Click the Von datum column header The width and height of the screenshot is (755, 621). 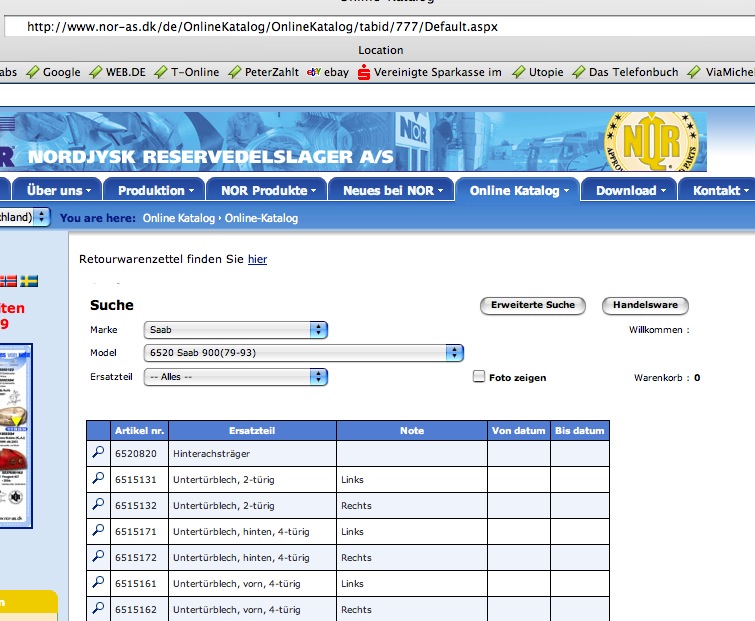(x=519, y=430)
